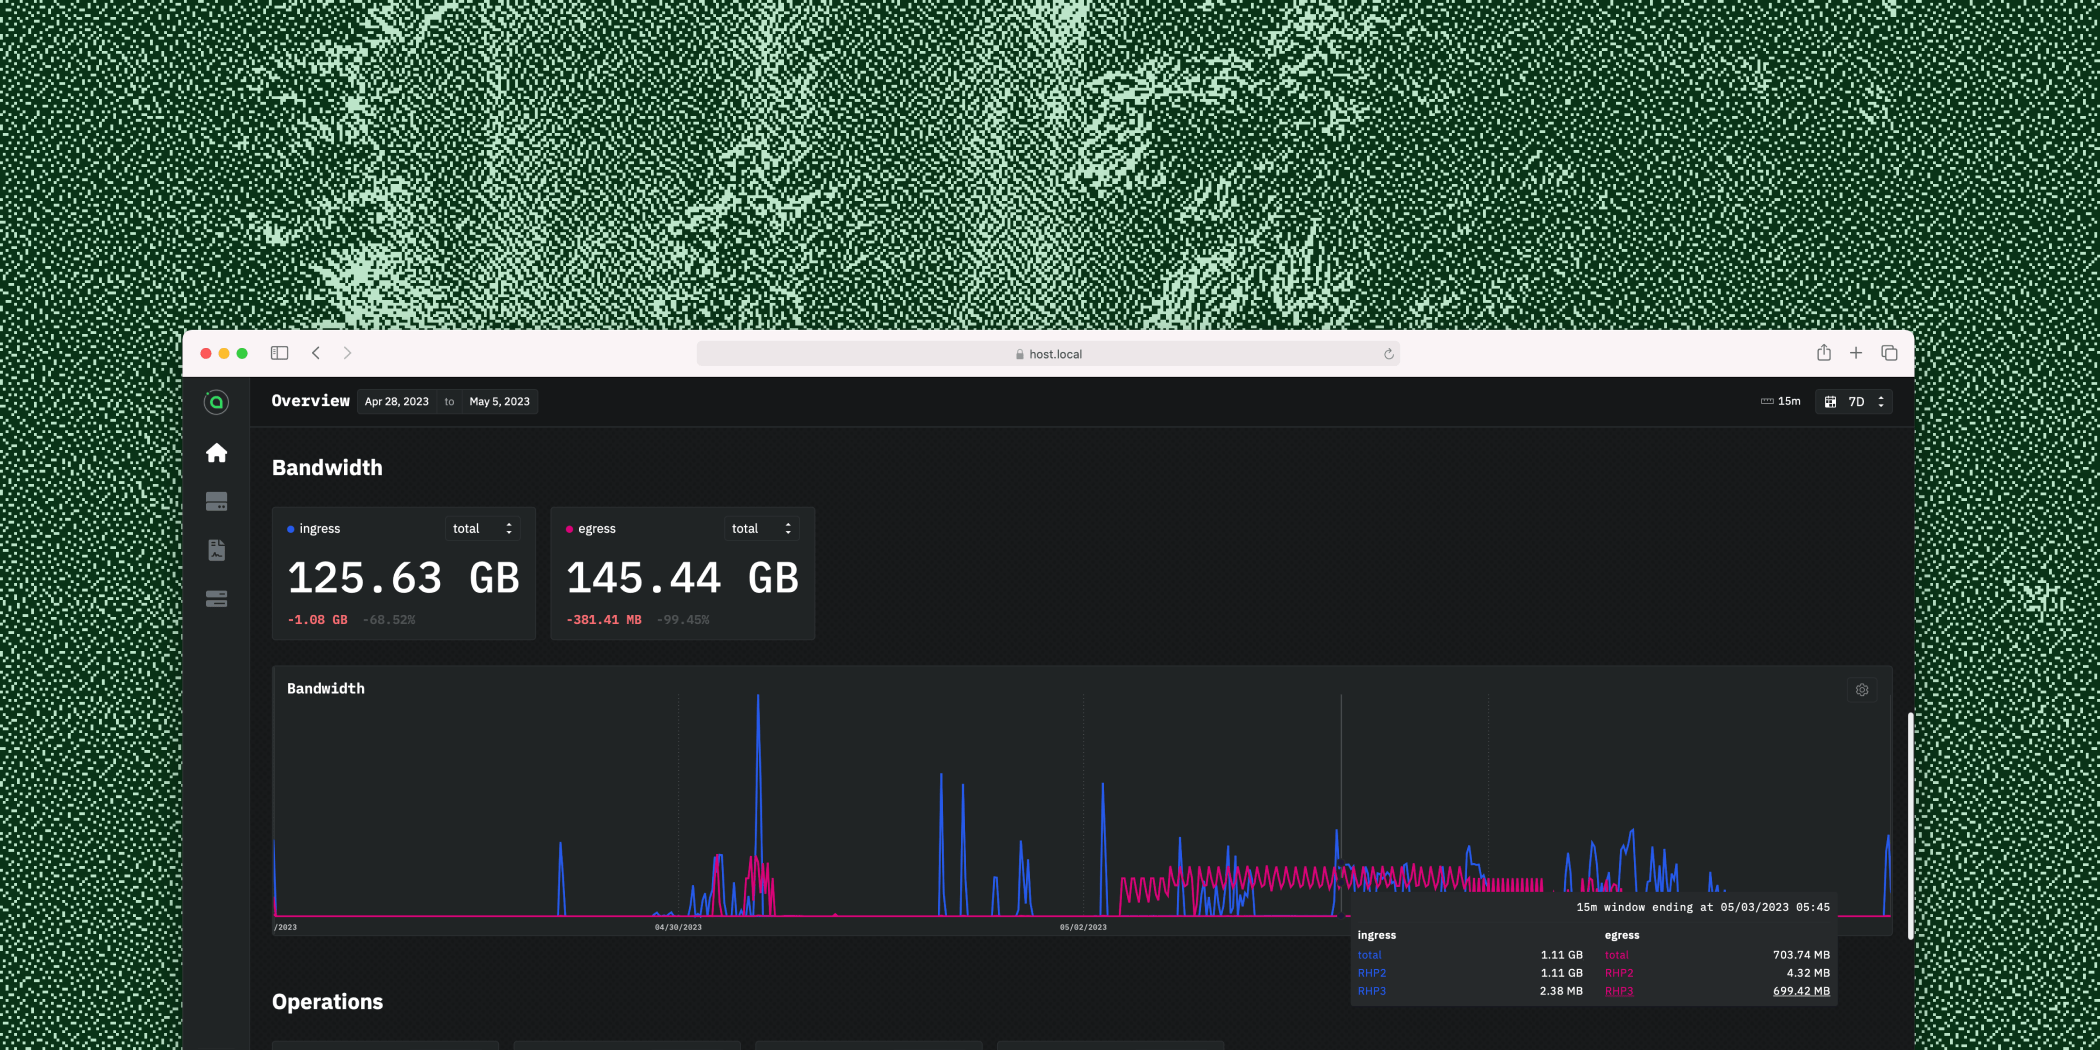Click the host.local address bar
2100x1050 pixels.
tap(1048, 354)
